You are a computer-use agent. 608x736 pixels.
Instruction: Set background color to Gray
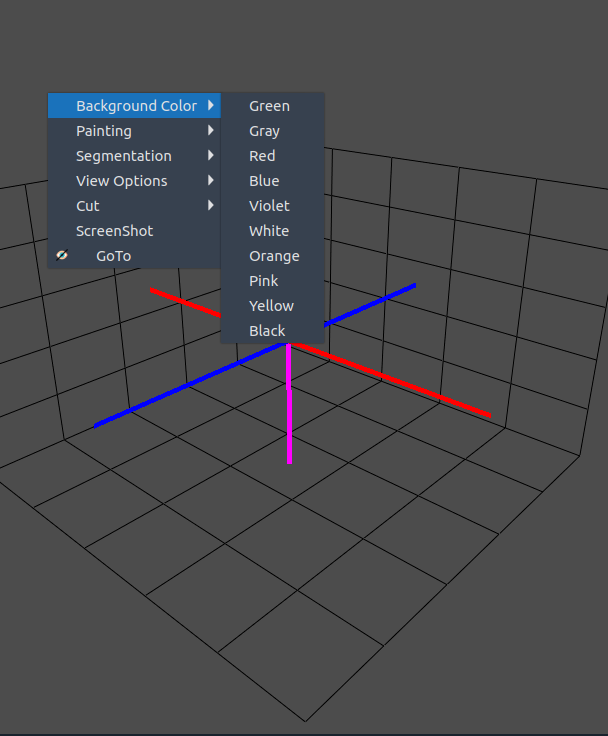click(272, 131)
